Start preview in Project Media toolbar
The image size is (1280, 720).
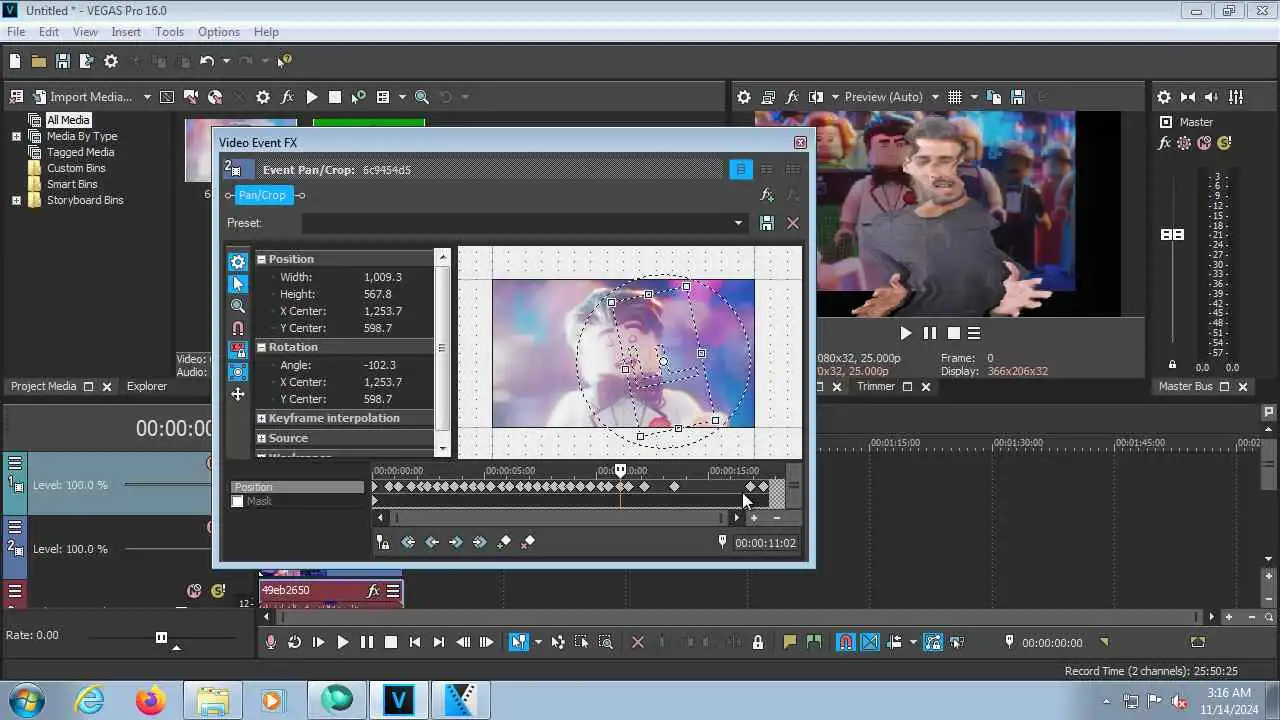[x=312, y=97]
